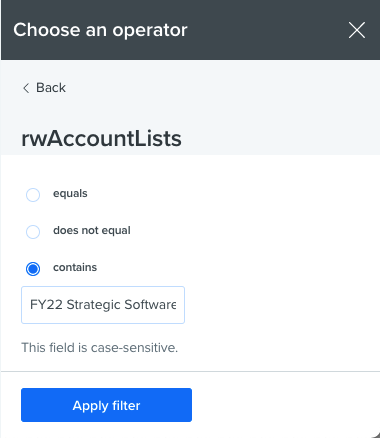Click blank footer area right of Apply filter

click(283, 405)
